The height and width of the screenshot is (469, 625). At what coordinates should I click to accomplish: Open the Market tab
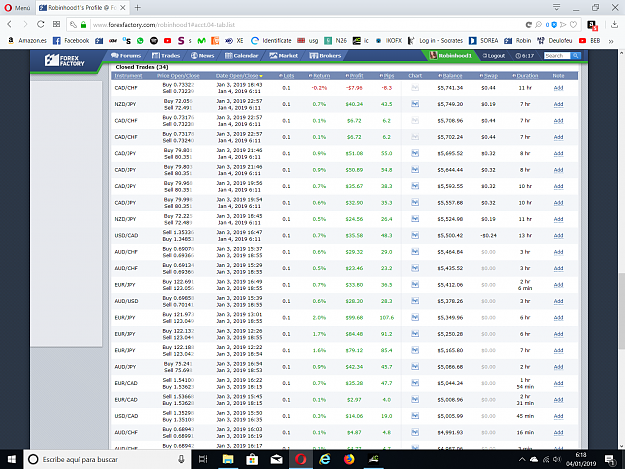[x=283, y=56]
